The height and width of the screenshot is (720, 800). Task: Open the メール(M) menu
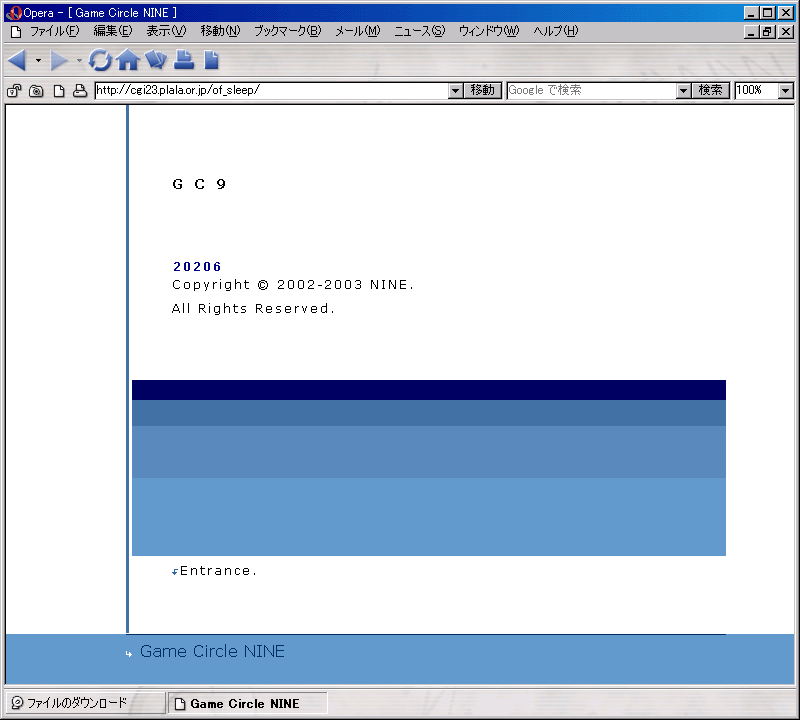357,31
